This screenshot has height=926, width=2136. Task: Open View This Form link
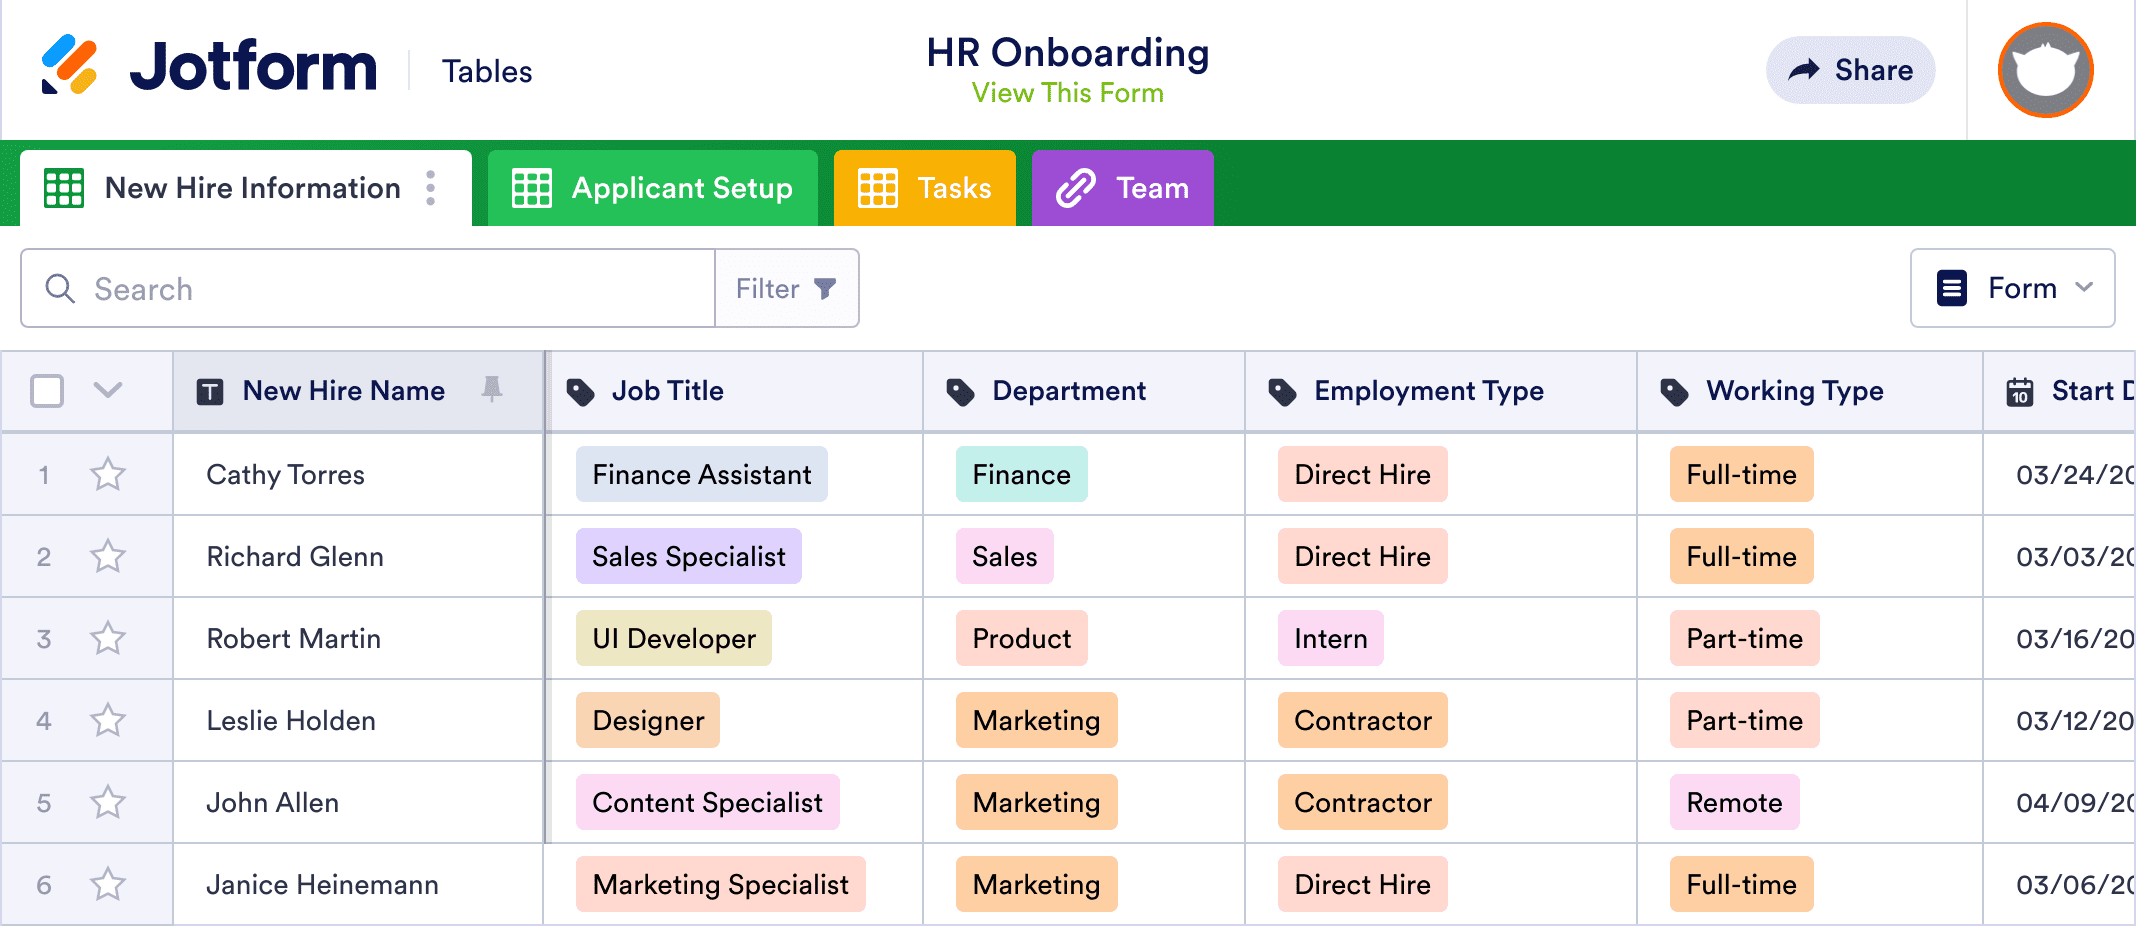1067,93
